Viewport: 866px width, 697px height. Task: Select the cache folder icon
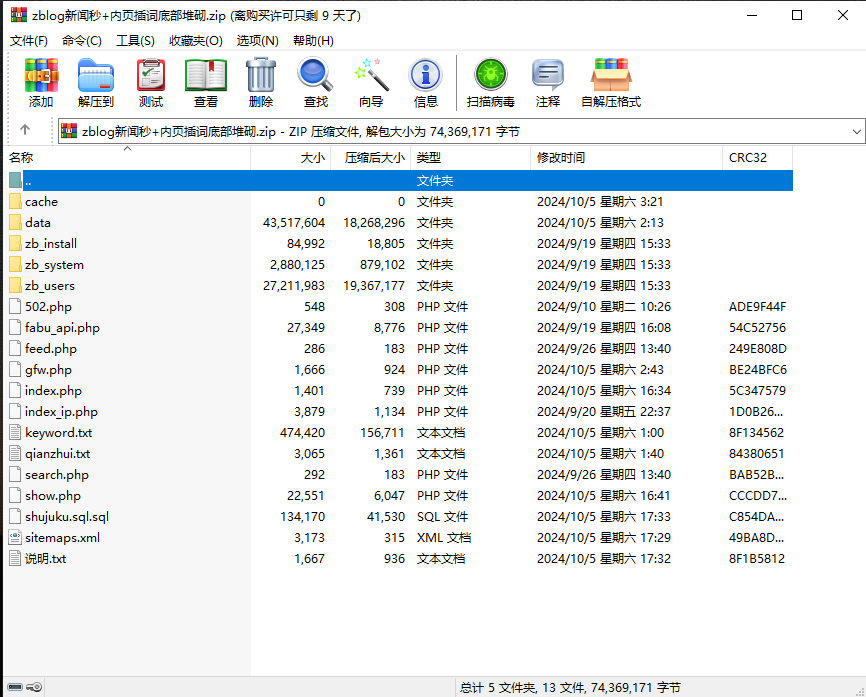[x=15, y=202]
